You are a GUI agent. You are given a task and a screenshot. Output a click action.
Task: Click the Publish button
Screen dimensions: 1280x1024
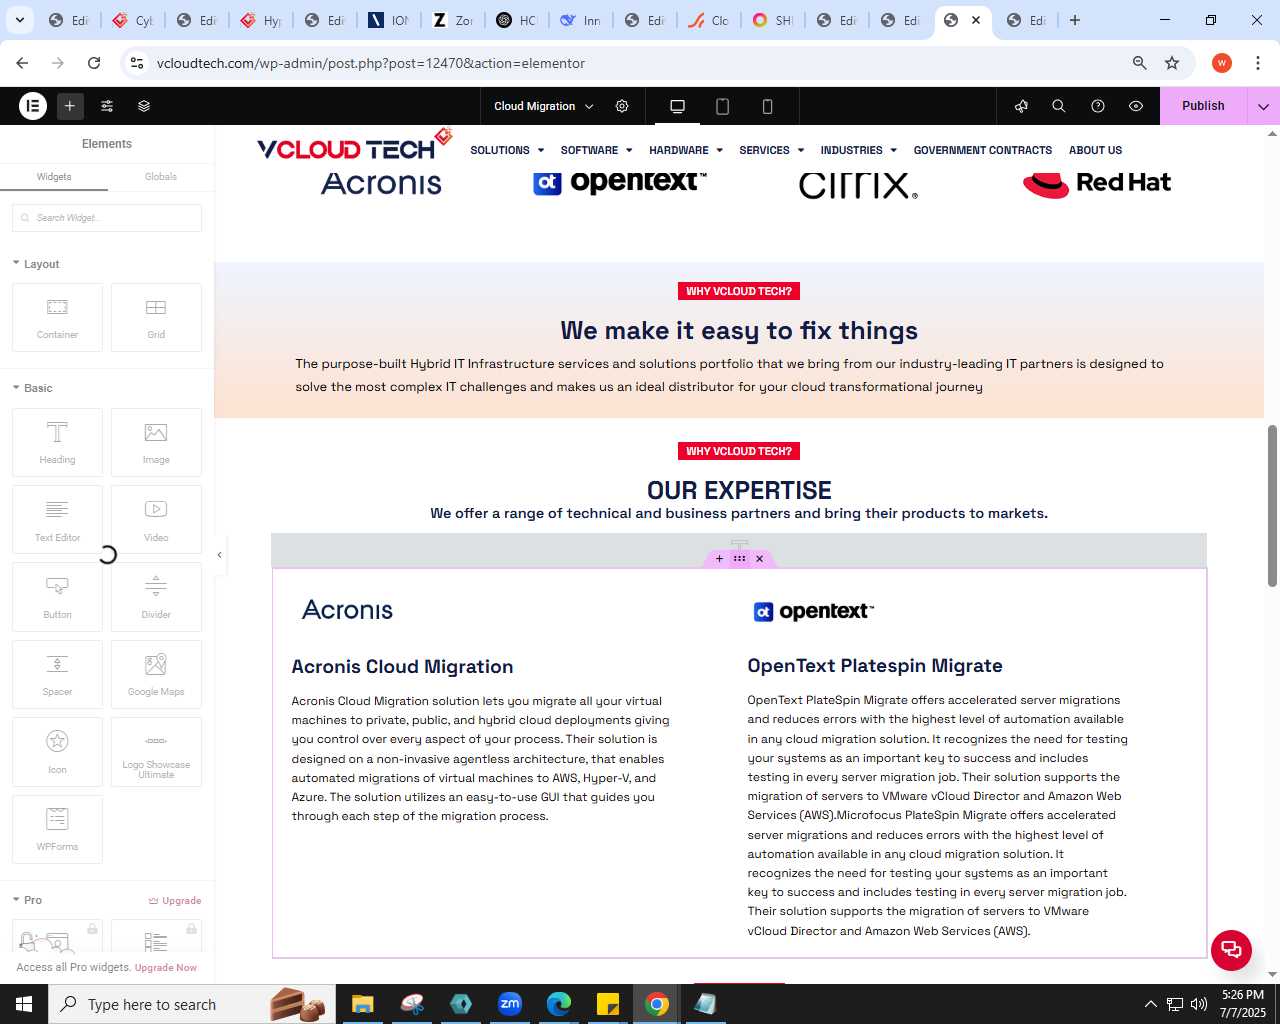click(1203, 106)
